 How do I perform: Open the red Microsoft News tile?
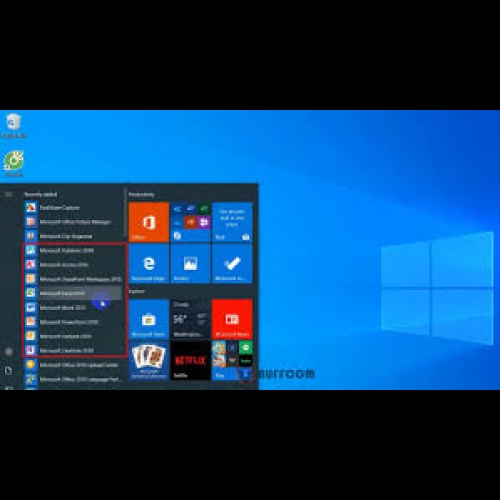[232, 319]
